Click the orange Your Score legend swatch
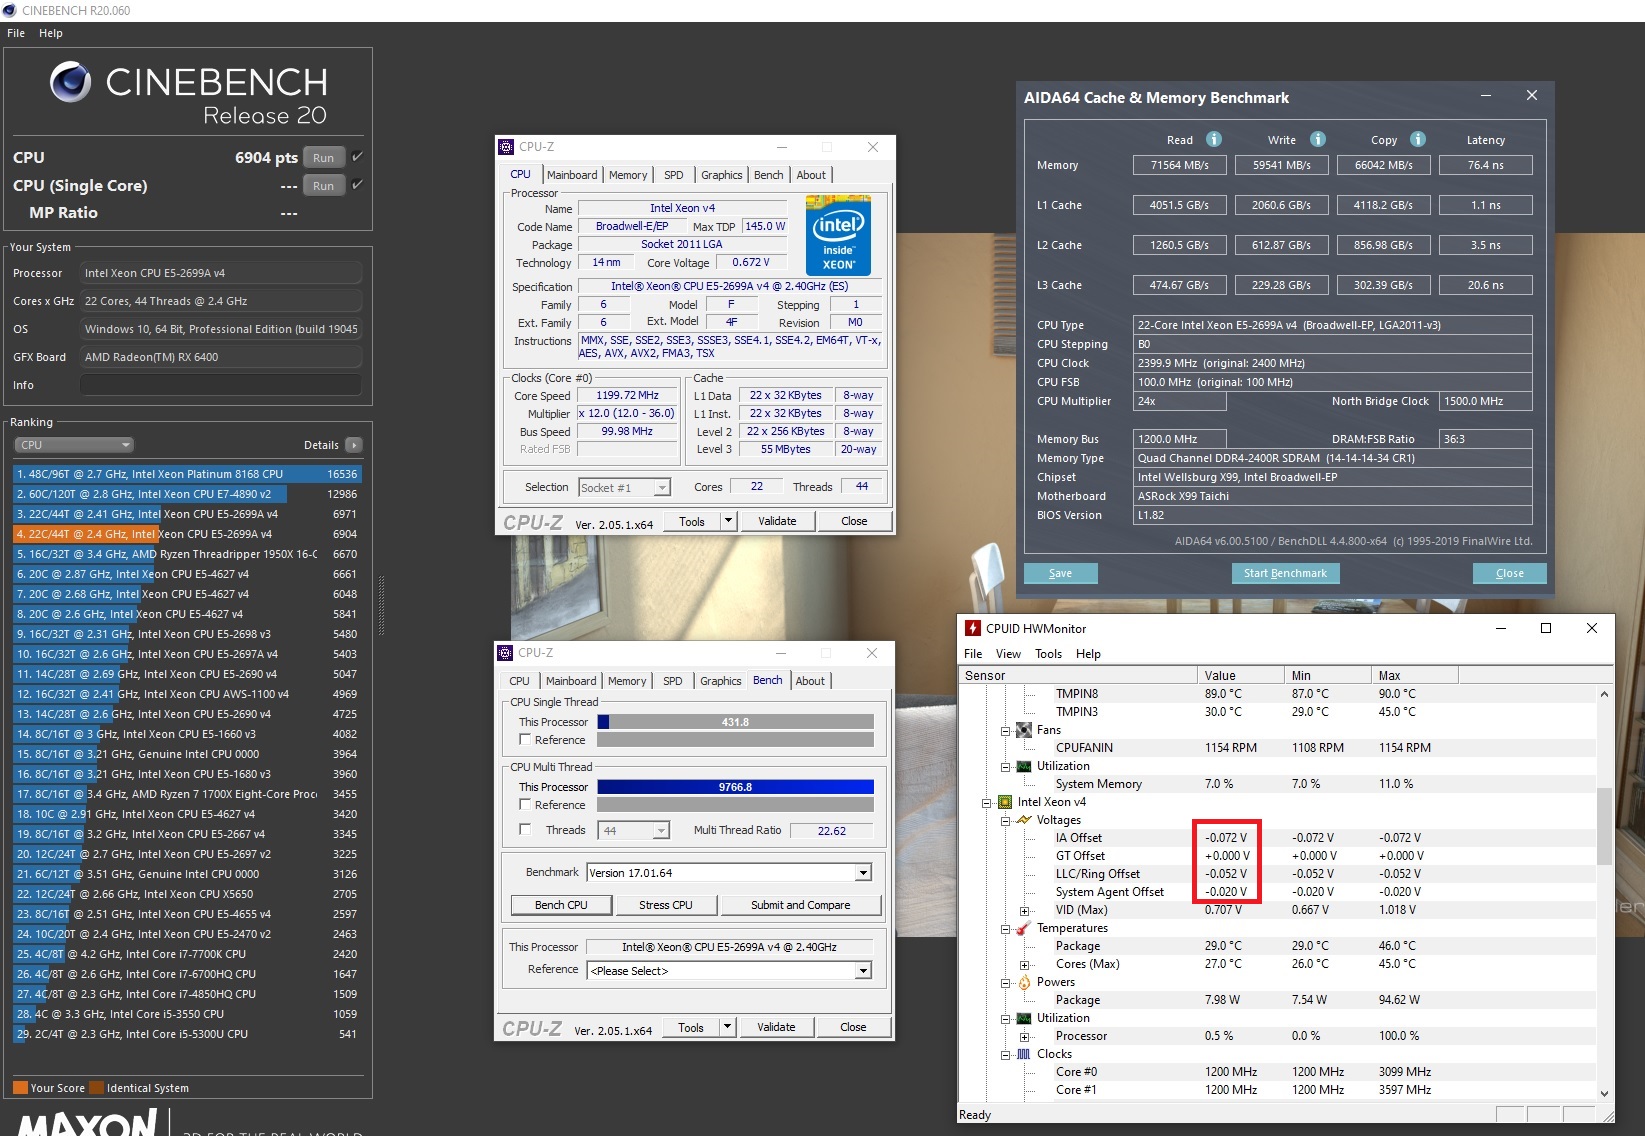Screen dimensions: 1645x1136 click(20, 1088)
